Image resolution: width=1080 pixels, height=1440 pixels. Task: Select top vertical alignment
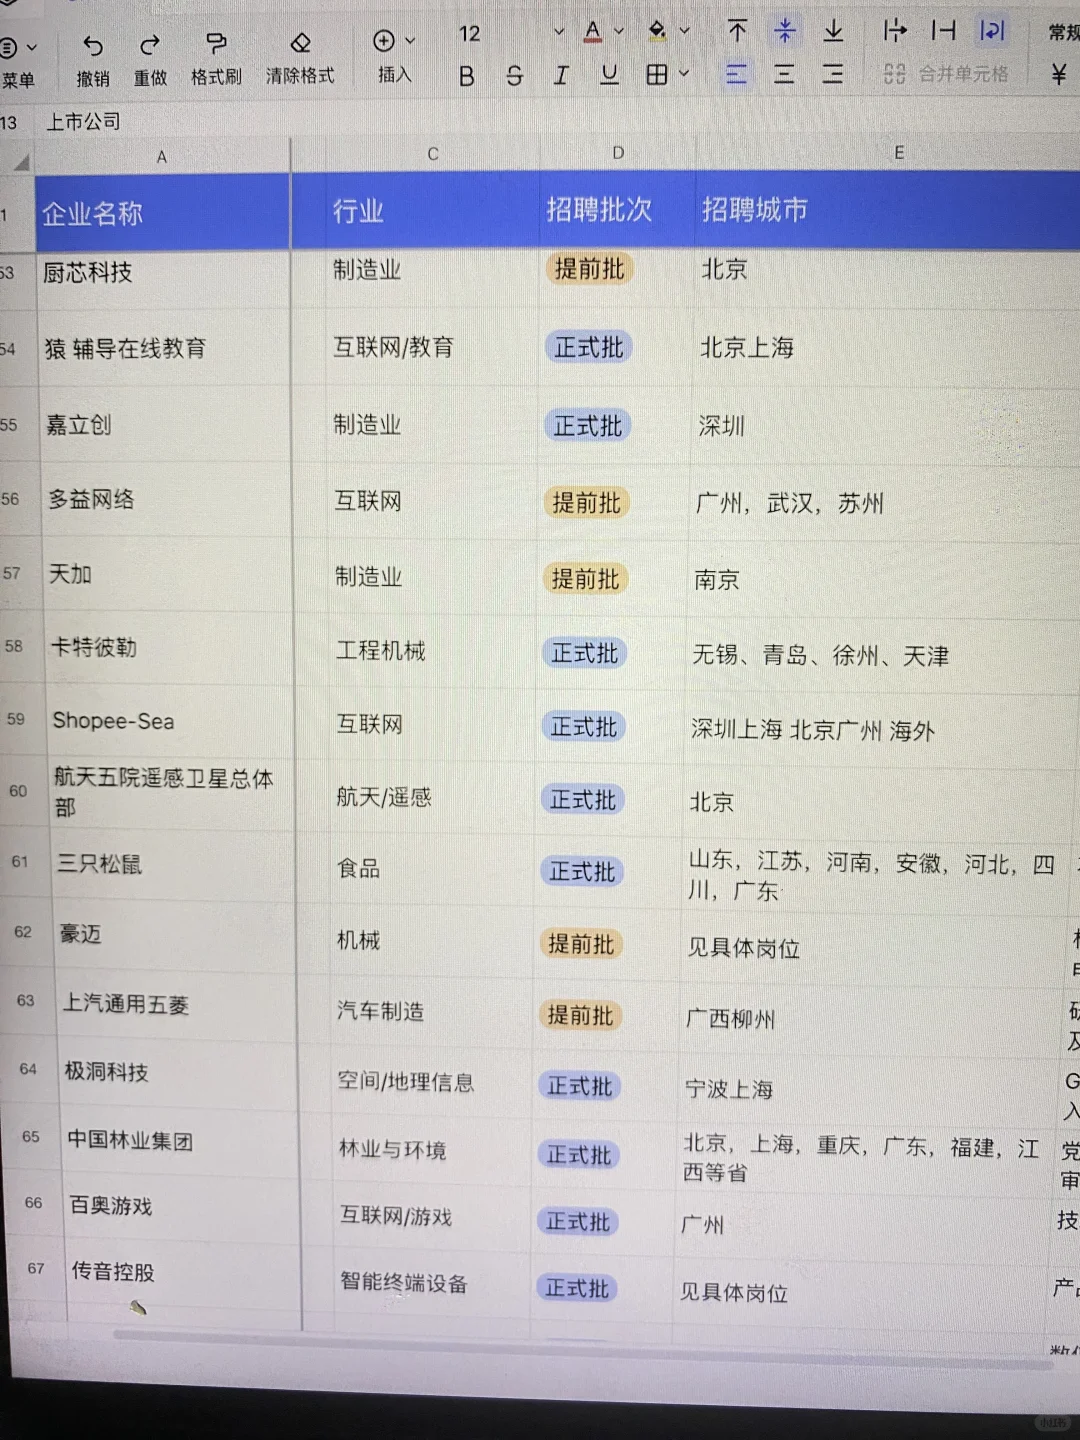pos(737,31)
